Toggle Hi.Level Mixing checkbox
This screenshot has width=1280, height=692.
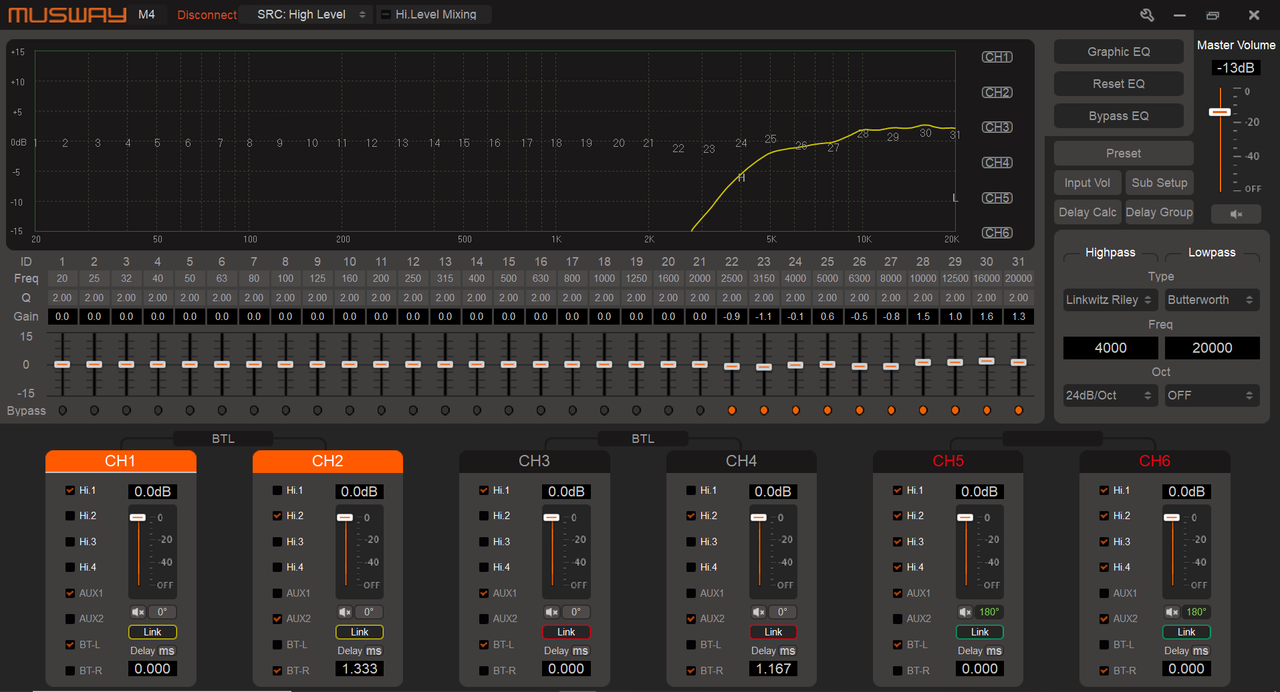coord(387,15)
